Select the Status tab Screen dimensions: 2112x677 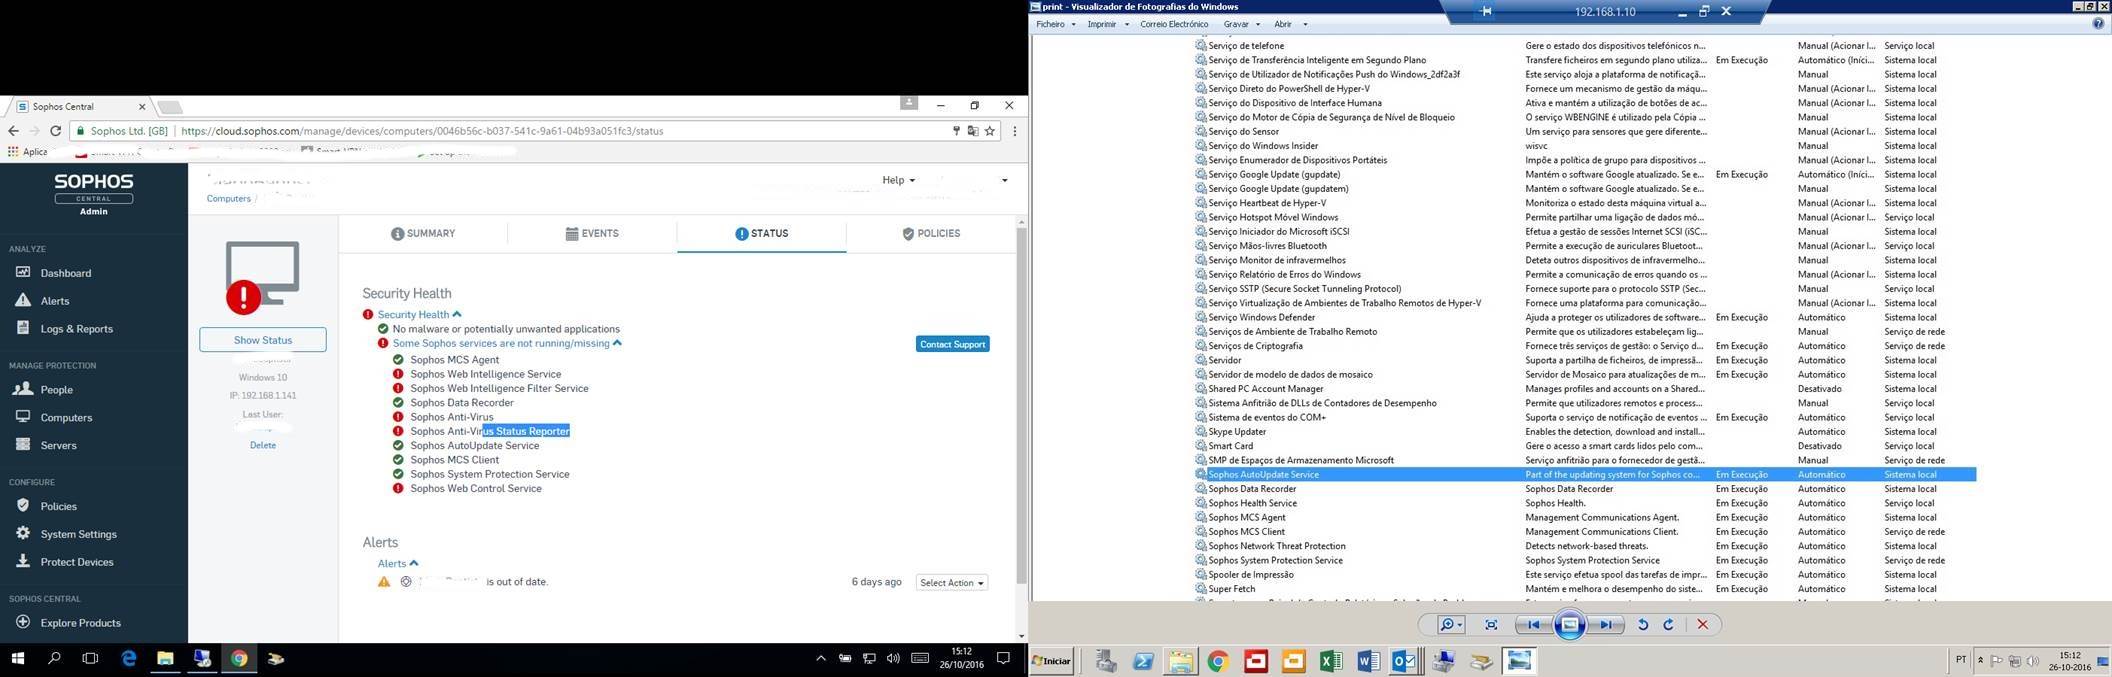(762, 234)
